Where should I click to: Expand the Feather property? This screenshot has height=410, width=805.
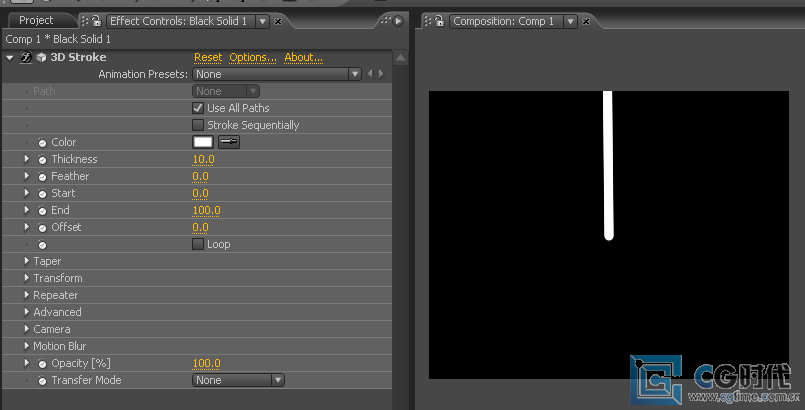tap(27, 176)
